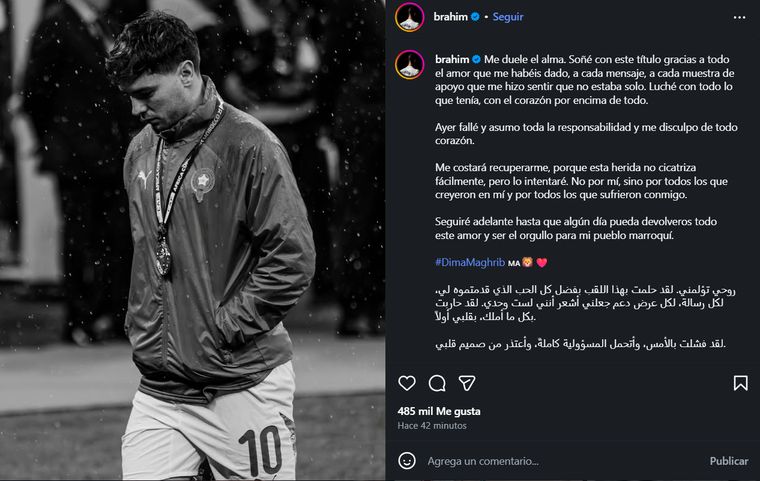Viewport: 760px width, 481px height.
Task: Click brahim username in the caption
Action: tap(452, 59)
